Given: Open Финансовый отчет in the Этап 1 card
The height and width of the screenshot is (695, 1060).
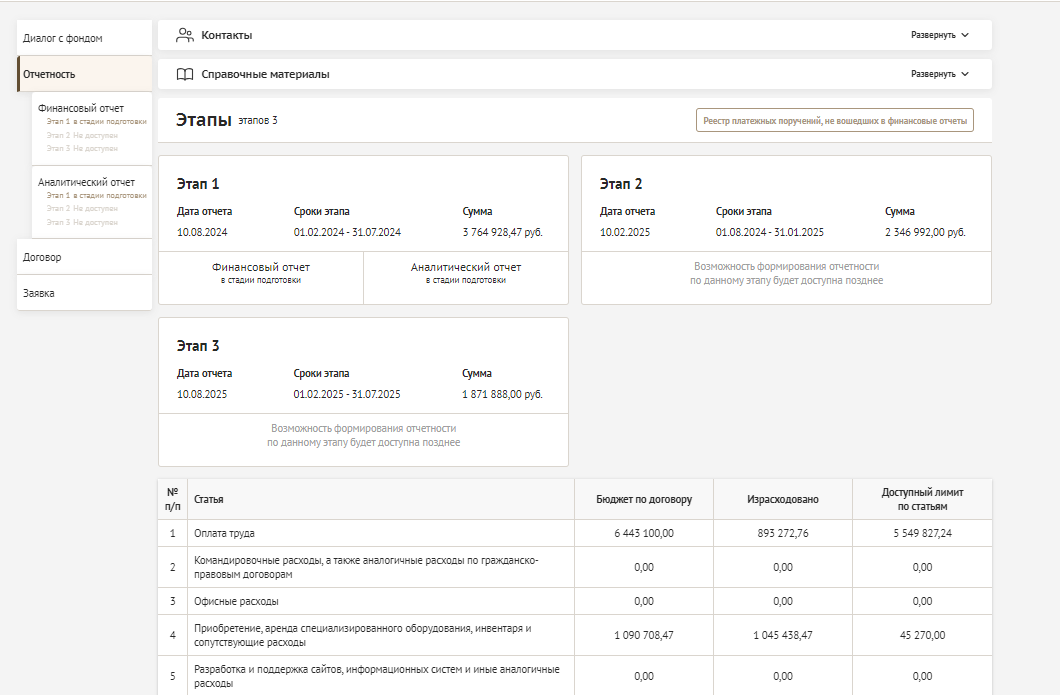Looking at the screenshot, I should pos(261,272).
